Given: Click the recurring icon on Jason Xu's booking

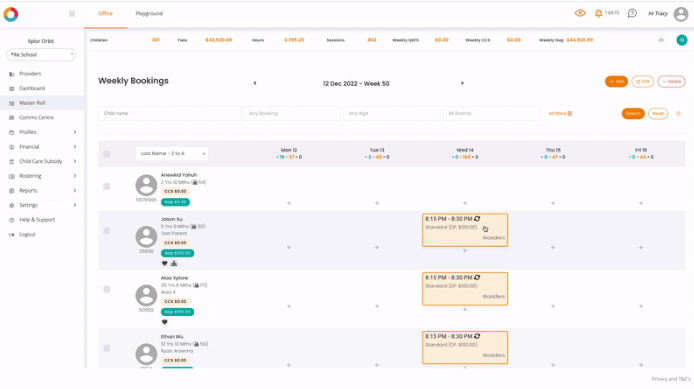Looking at the screenshot, I should pos(477,219).
